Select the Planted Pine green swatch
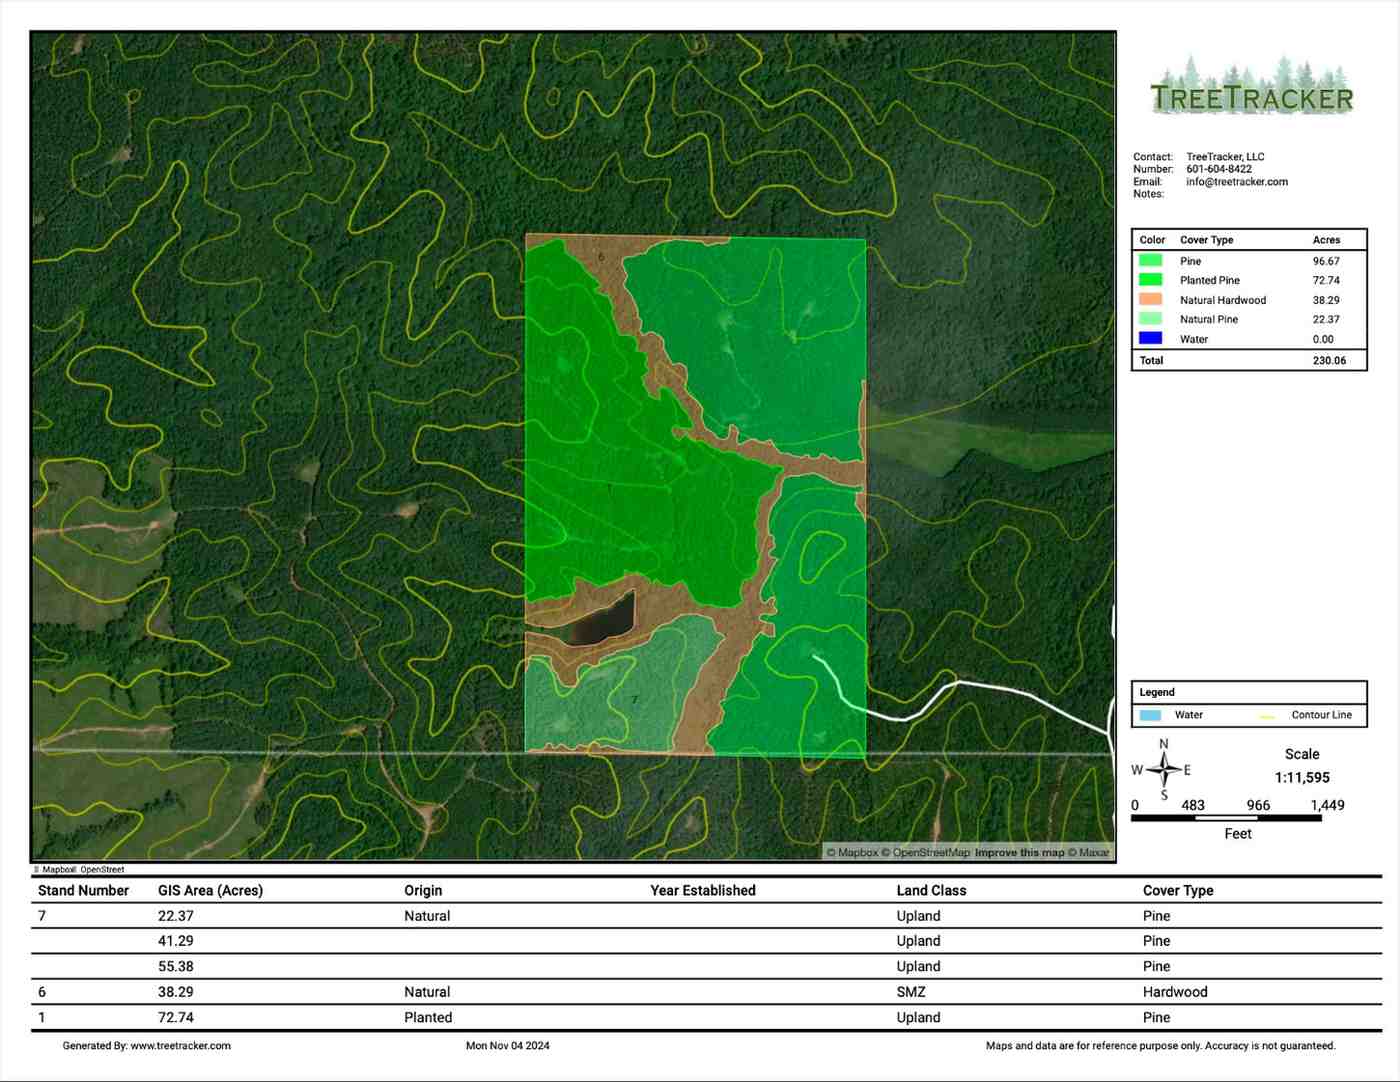This screenshot has width=1400, height=1082. [1150, 280]
